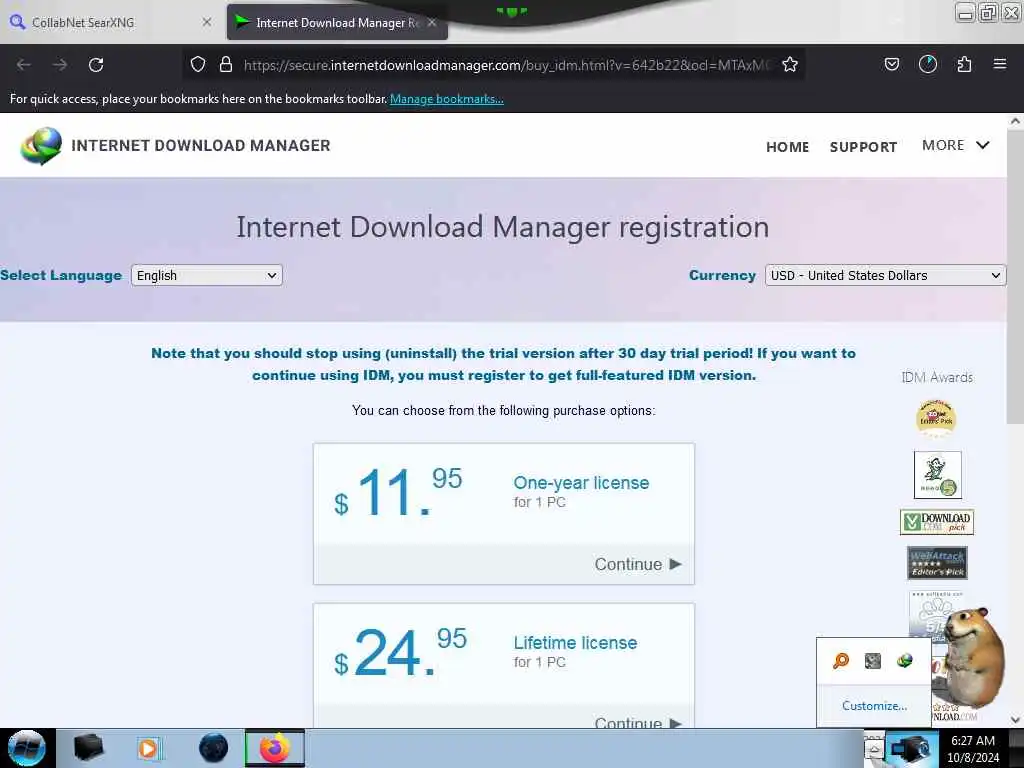The width and height of the screenshot is (1024, 768).
Task: Click the camera monitor tray icon
Action: click(x=910, y=750)
